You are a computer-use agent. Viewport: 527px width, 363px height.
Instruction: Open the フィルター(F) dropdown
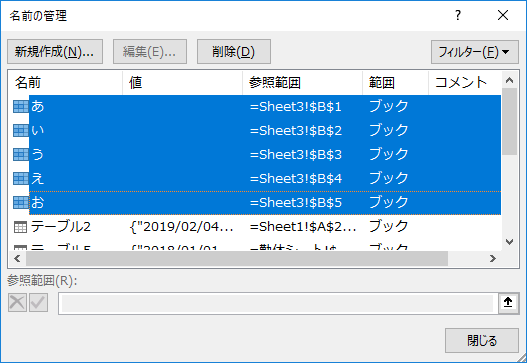click(475, 52)
